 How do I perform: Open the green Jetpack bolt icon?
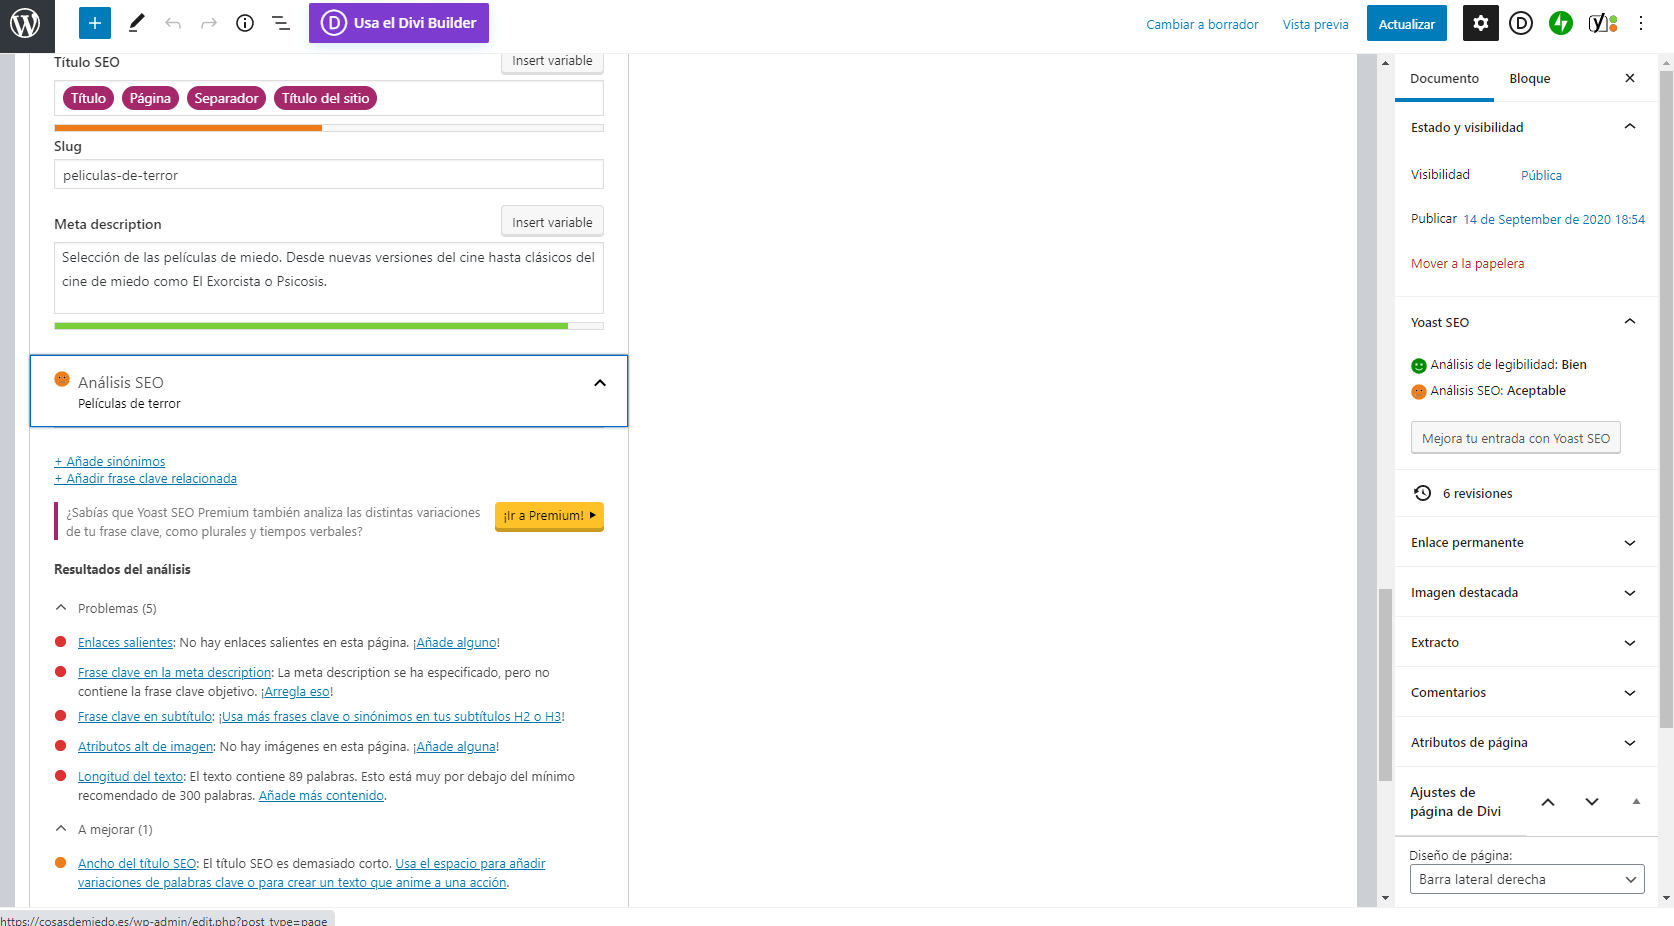coord(1561,23)
